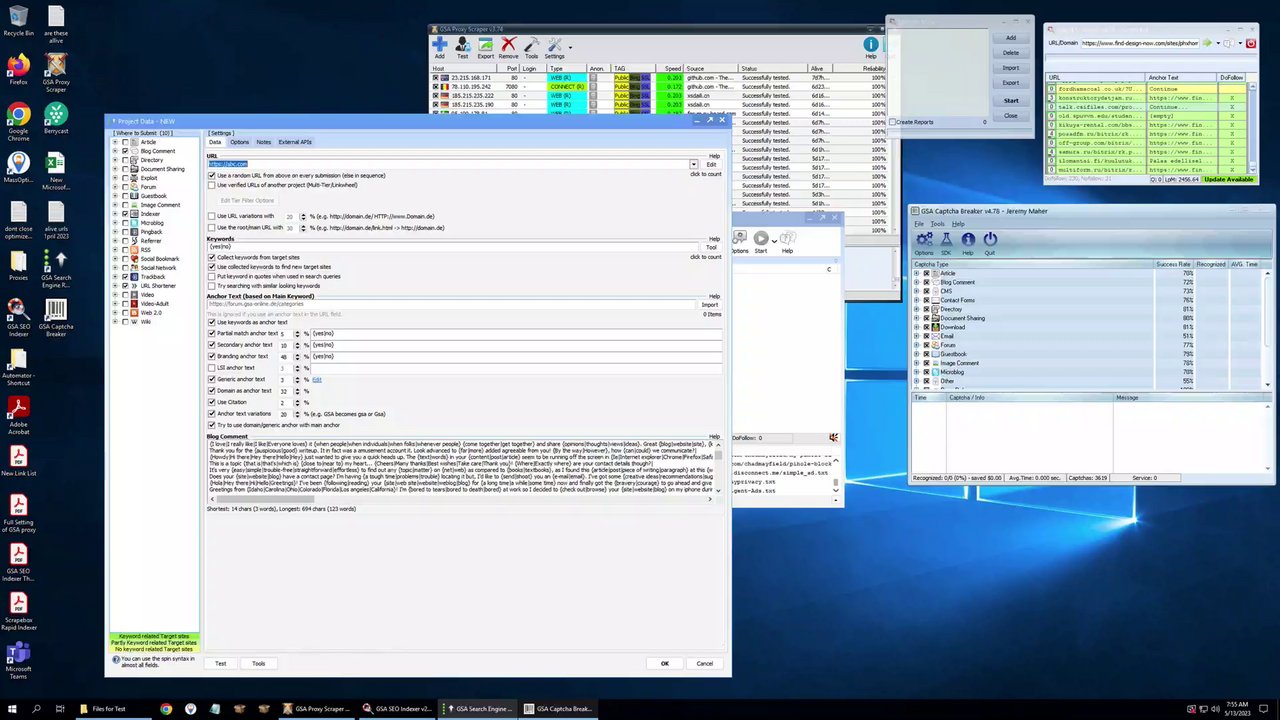Switch to Options tab in Project Data

[x=239, y=142]
